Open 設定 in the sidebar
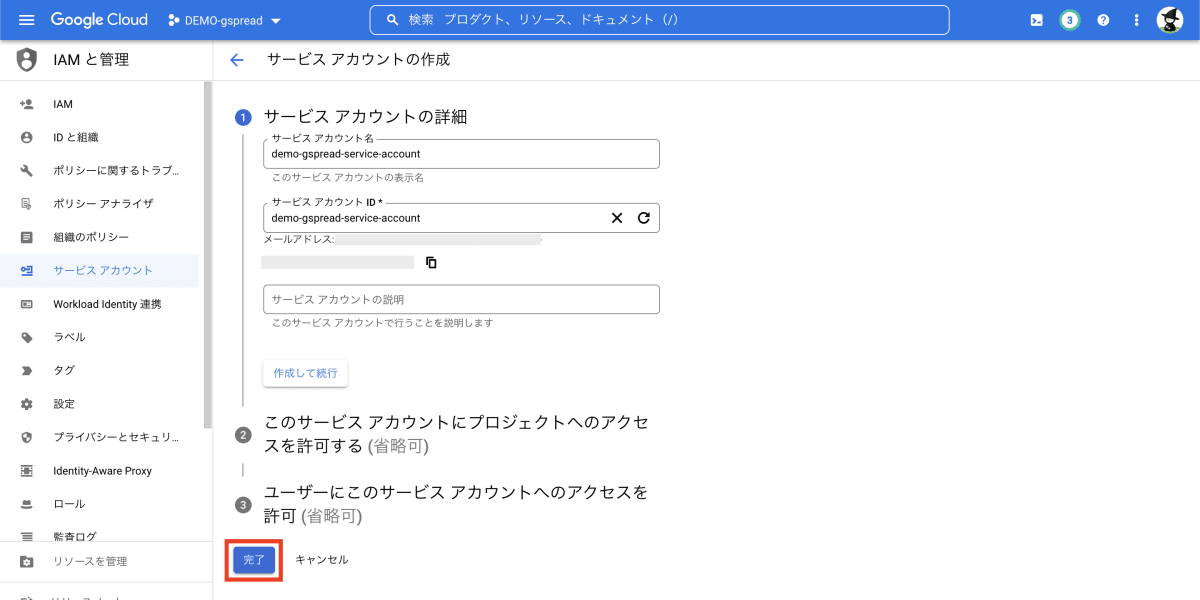1200x600 pixels. 64,404
